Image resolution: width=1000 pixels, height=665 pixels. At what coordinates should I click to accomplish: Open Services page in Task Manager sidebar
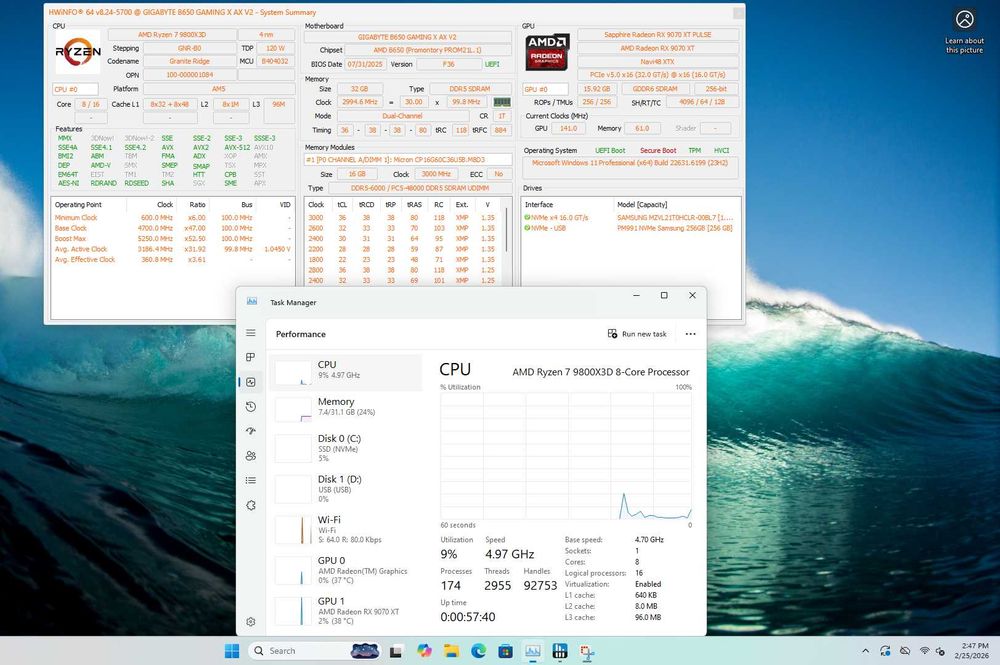coord(251,505)
